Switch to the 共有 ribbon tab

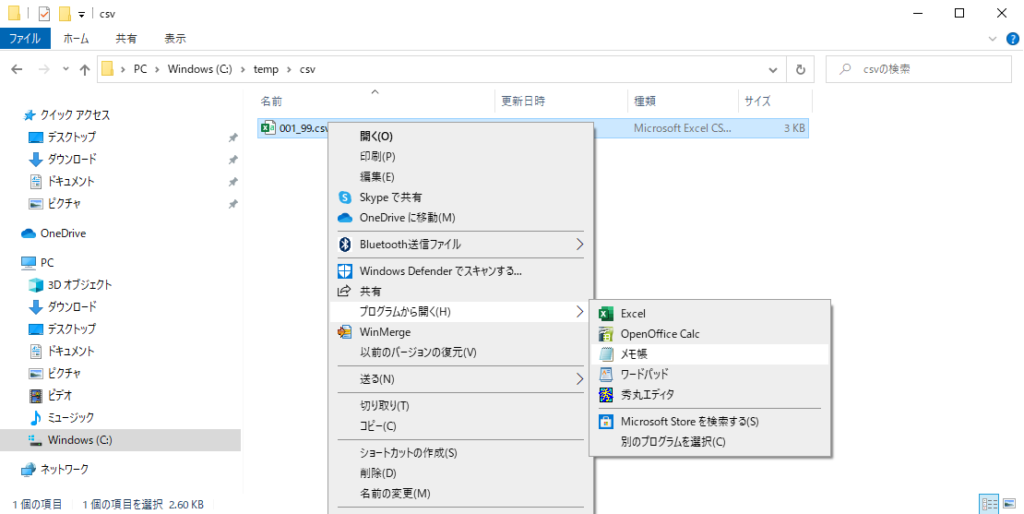point(126,39)
